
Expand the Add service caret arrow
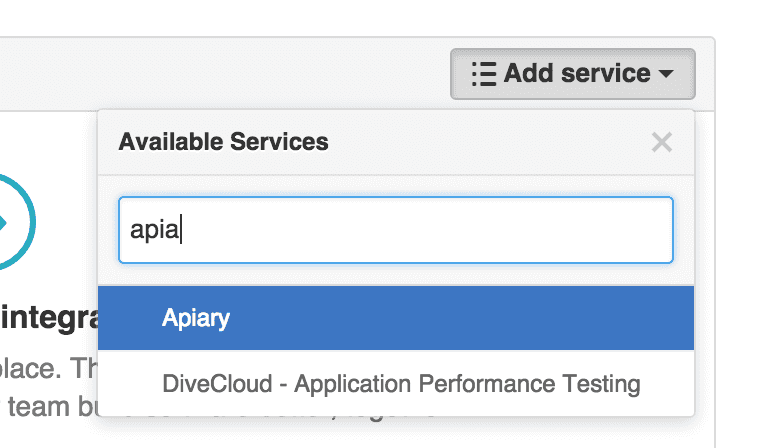pyautogui.click(x=666, y=75)
